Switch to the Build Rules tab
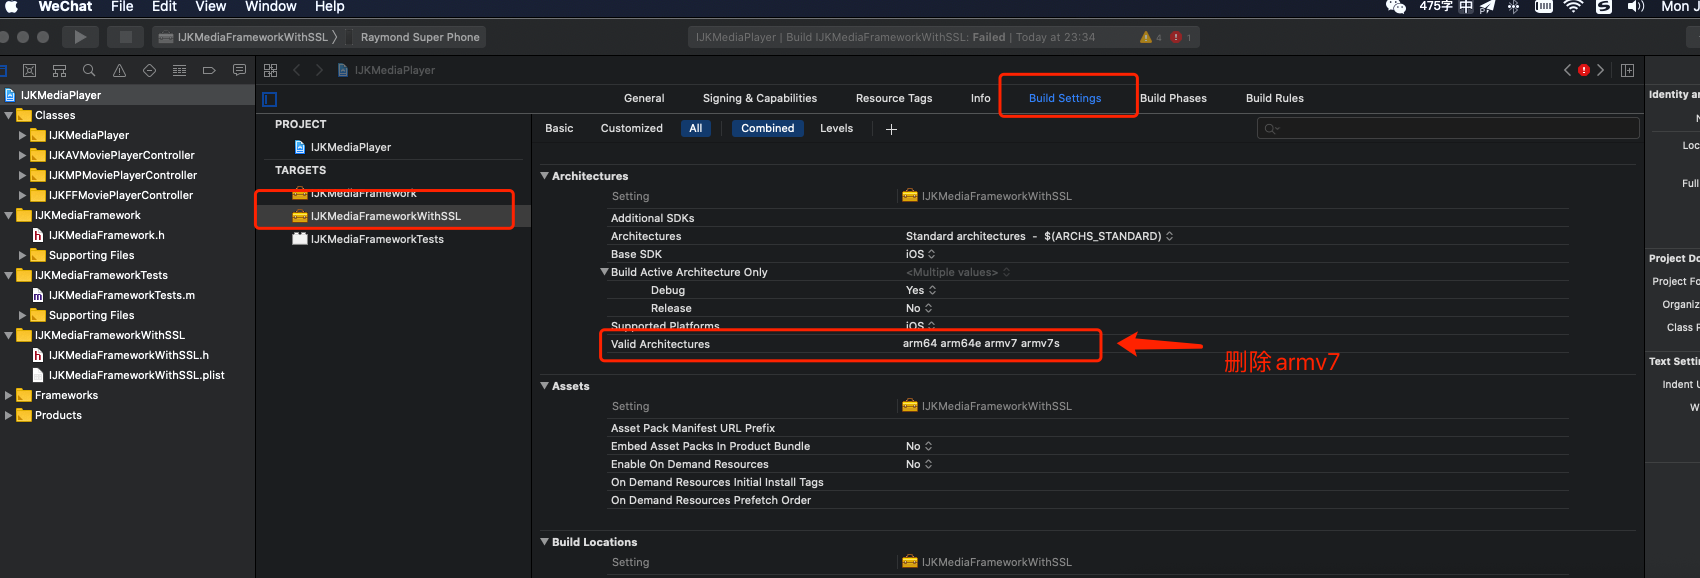1700x578 pixels. [1275, 98]
